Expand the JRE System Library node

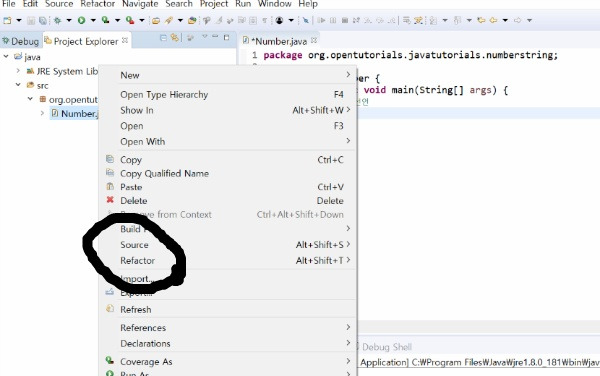[18, 71]
